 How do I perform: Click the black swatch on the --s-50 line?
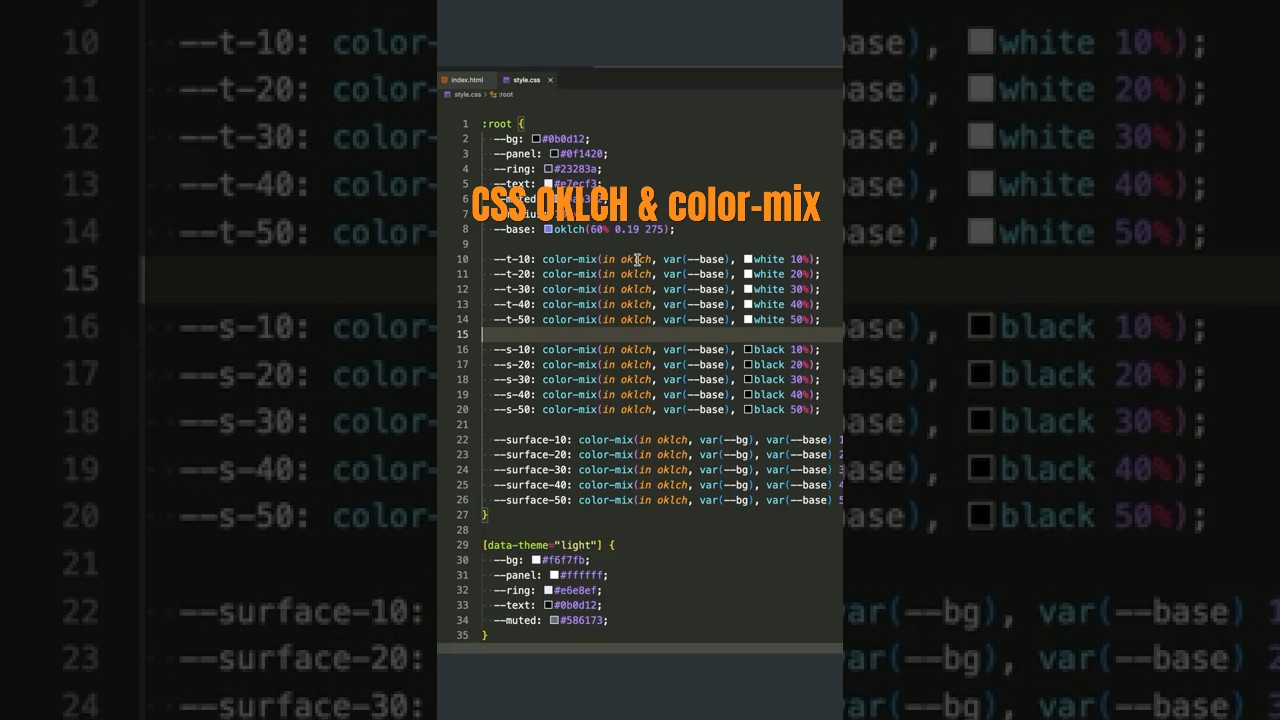748,409
